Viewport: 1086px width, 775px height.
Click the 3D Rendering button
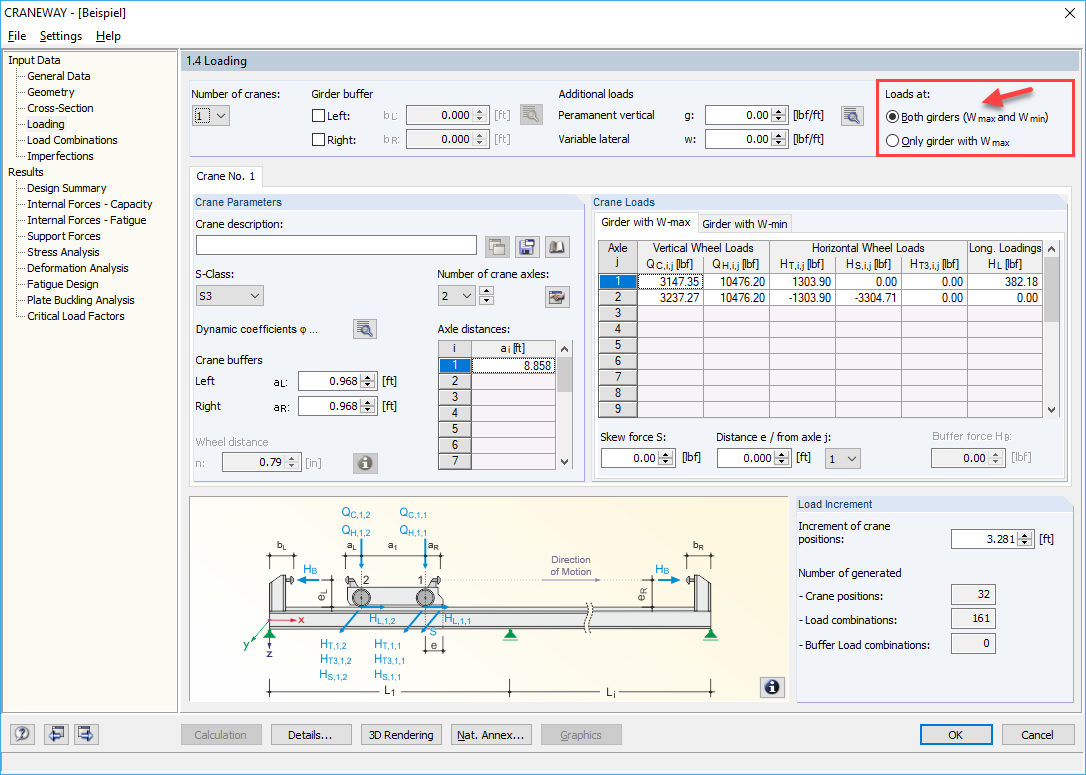(401, 734)
